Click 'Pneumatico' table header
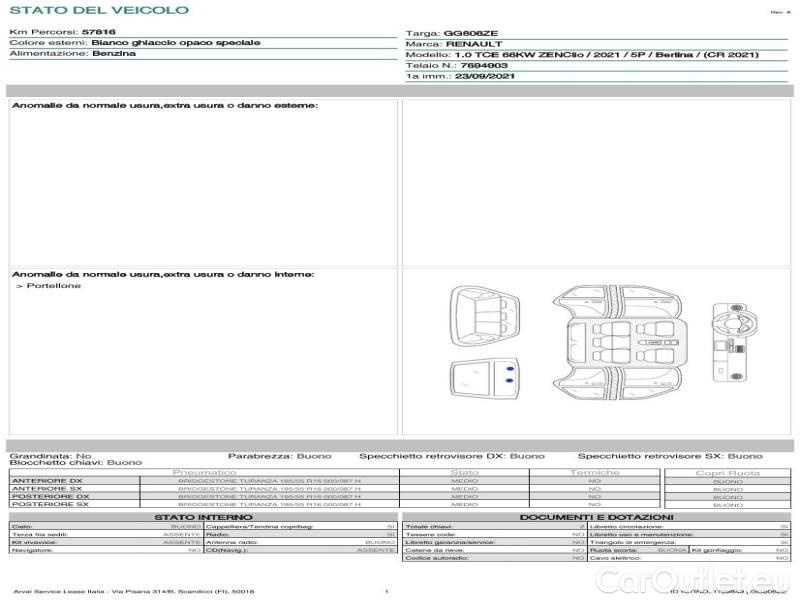 [204, 472]
